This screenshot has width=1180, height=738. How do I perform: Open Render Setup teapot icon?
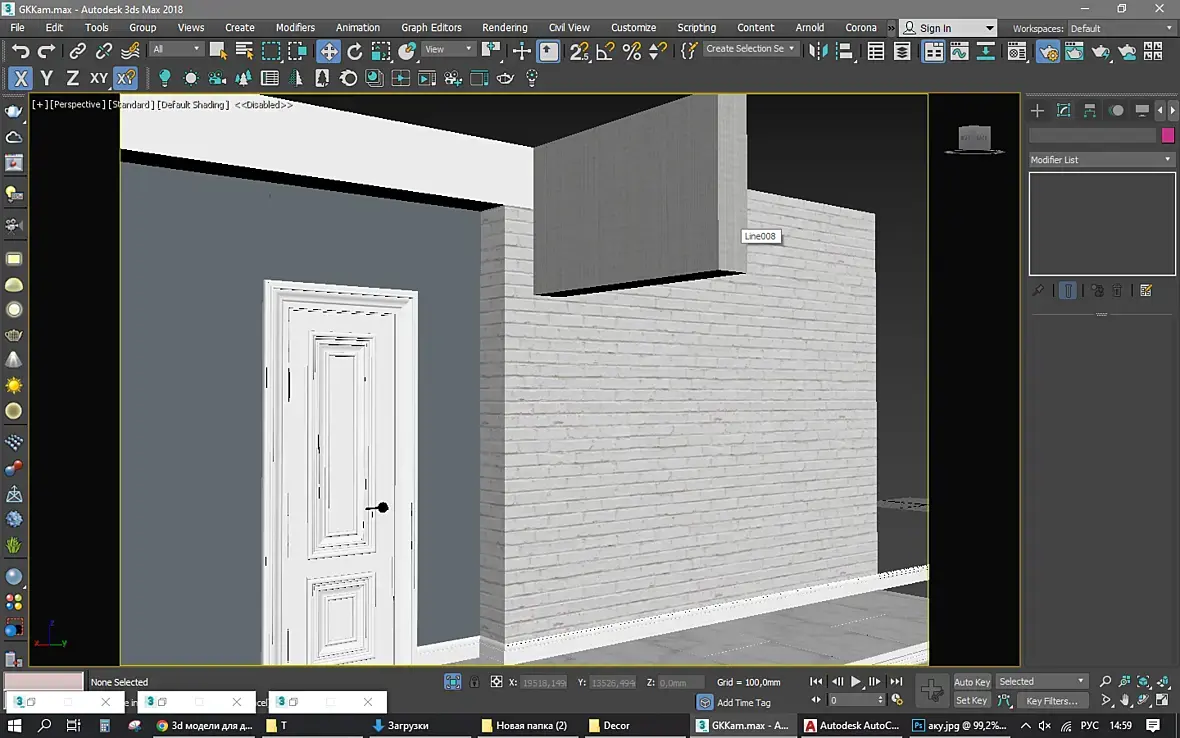(x=1048, y=51)
